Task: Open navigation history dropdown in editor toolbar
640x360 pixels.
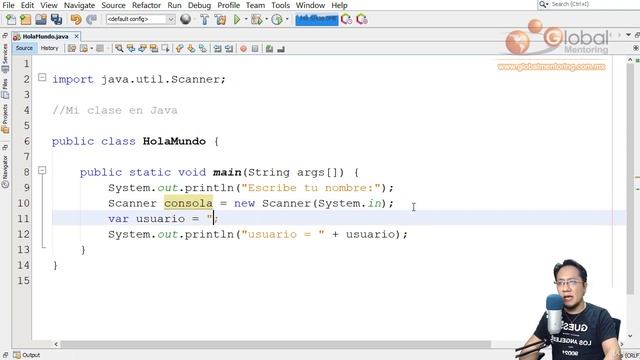Action: (x=91, y=49)
